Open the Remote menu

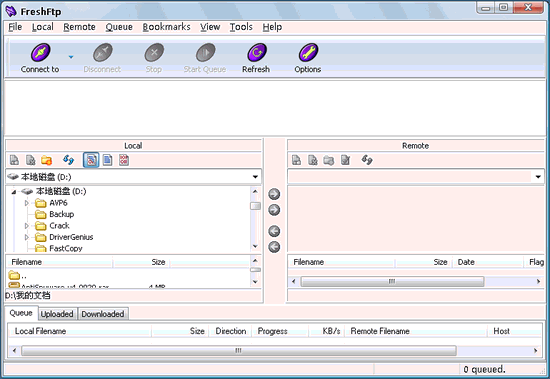point(79,27)
